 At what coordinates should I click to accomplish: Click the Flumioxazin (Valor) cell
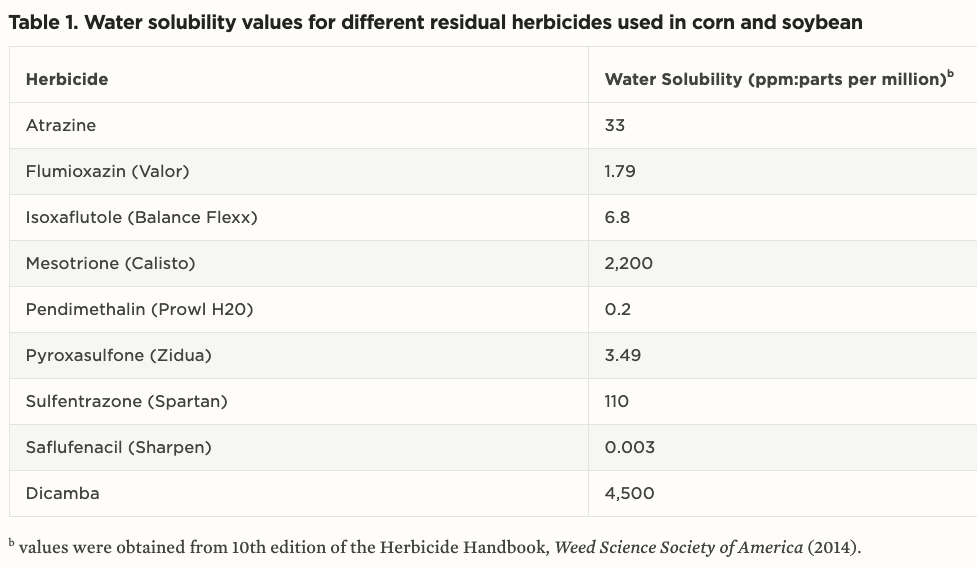click(107, 171)
